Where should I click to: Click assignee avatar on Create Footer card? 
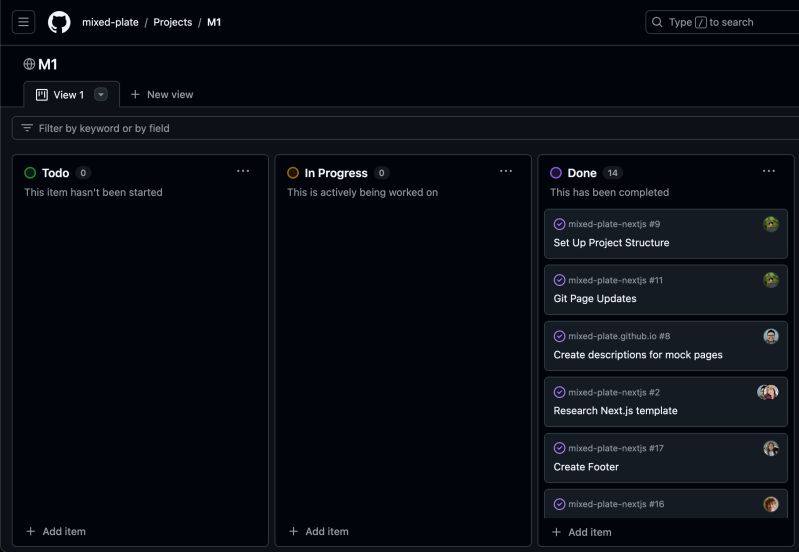pos(771,448)
